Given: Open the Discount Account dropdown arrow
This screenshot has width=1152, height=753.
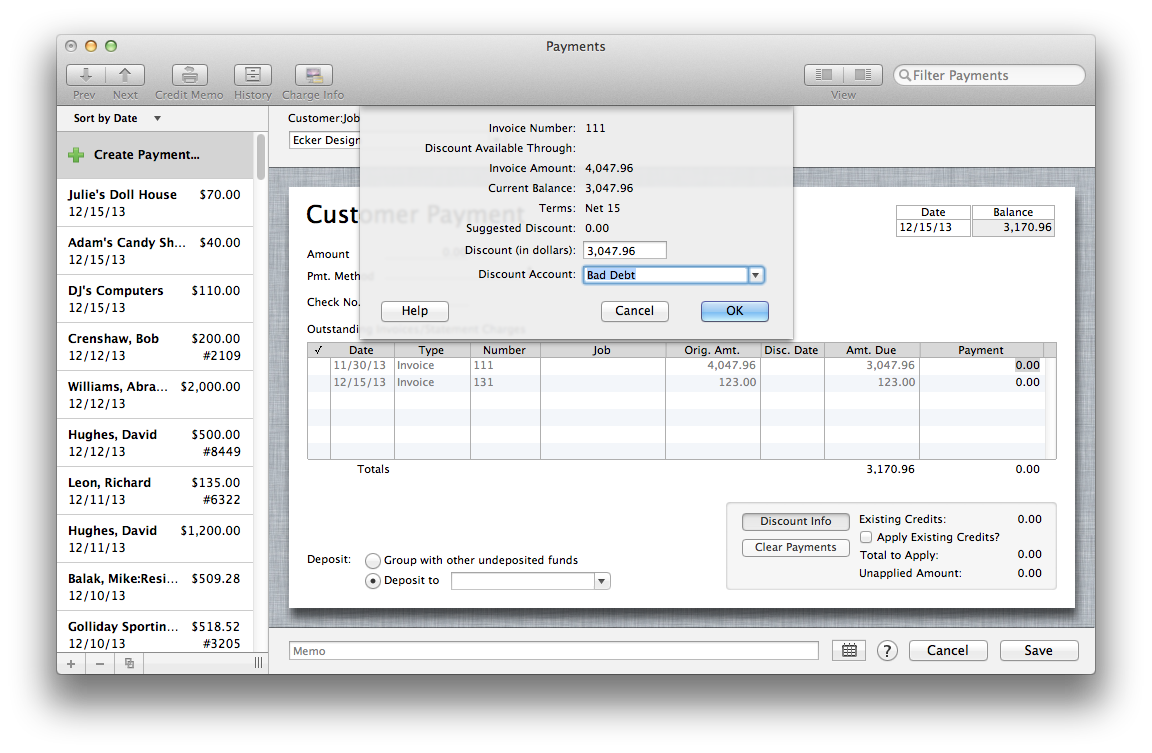Looking at the screenshot, I should [756, 275].
